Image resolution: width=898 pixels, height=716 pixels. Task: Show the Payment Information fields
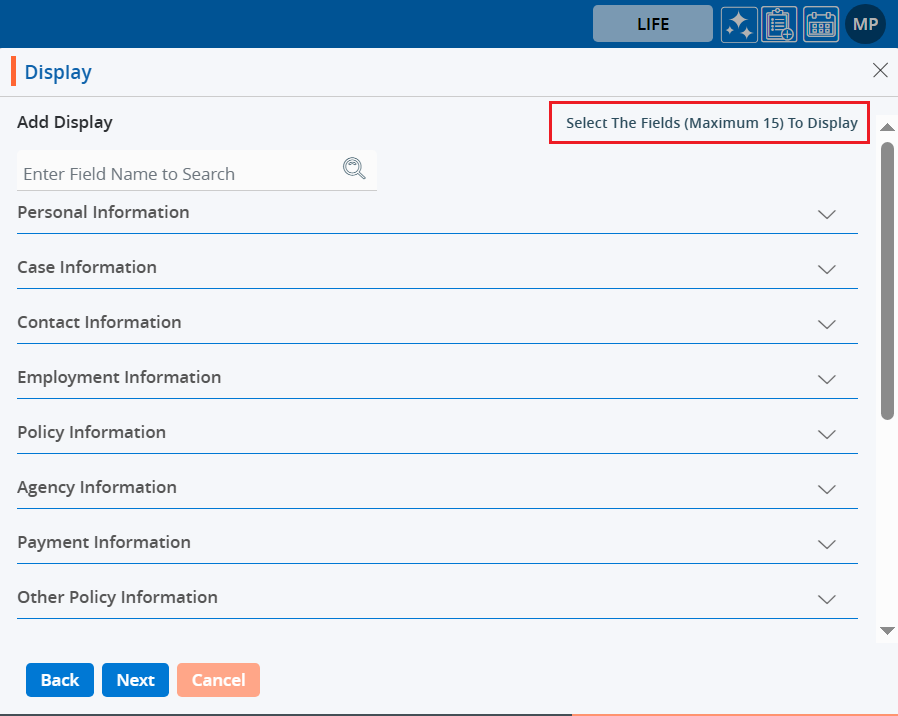[x=826, y=544]
